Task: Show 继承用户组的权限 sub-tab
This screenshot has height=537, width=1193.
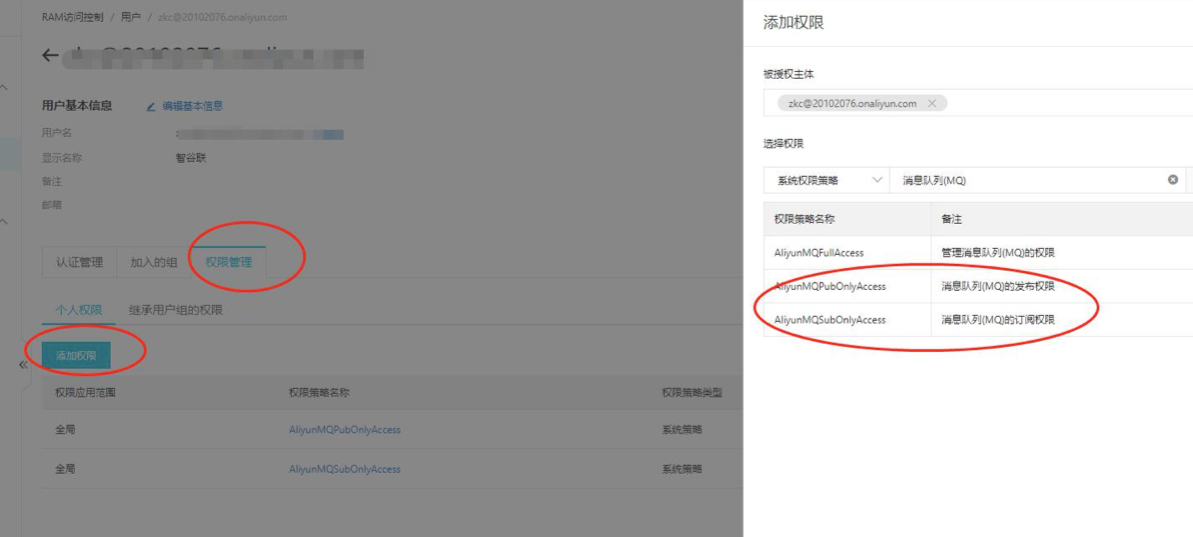Action: [x=176, y=310]
